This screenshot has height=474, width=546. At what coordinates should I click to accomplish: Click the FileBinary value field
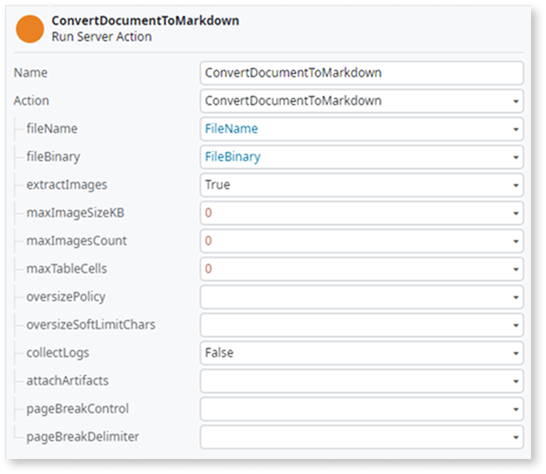[x=361, y=157]
